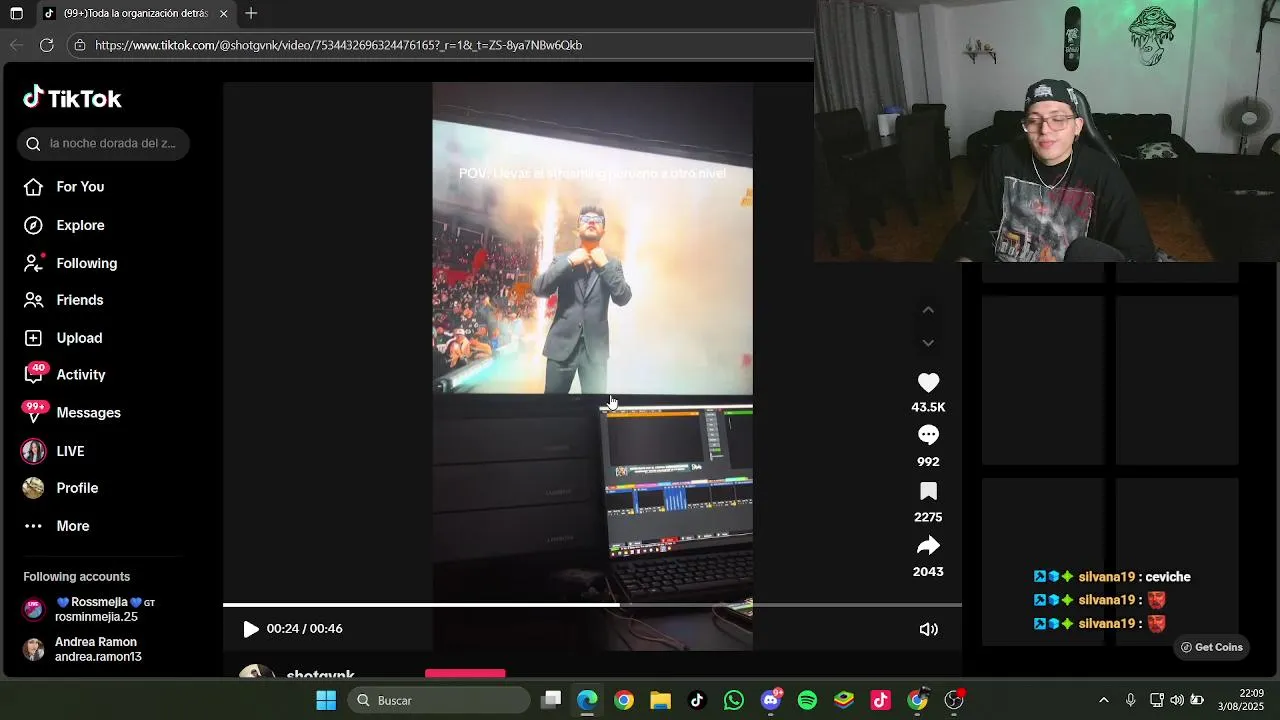This screenshot has height=720, width=1280.
Task: Click the TikTok logo
Action: [x=72, y=98]
